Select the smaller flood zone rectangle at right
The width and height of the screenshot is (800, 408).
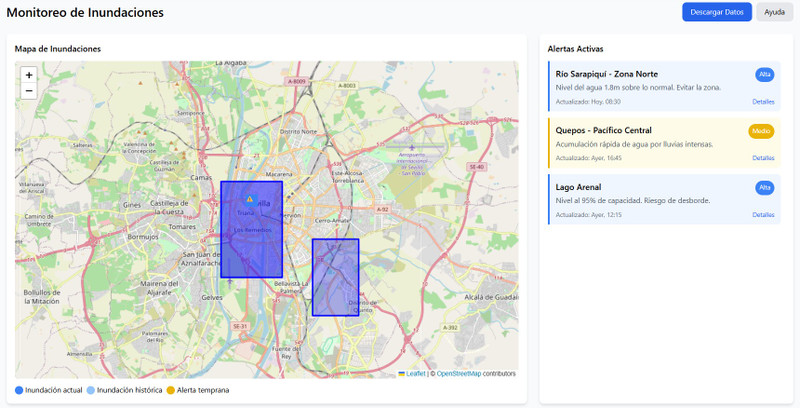335,277
